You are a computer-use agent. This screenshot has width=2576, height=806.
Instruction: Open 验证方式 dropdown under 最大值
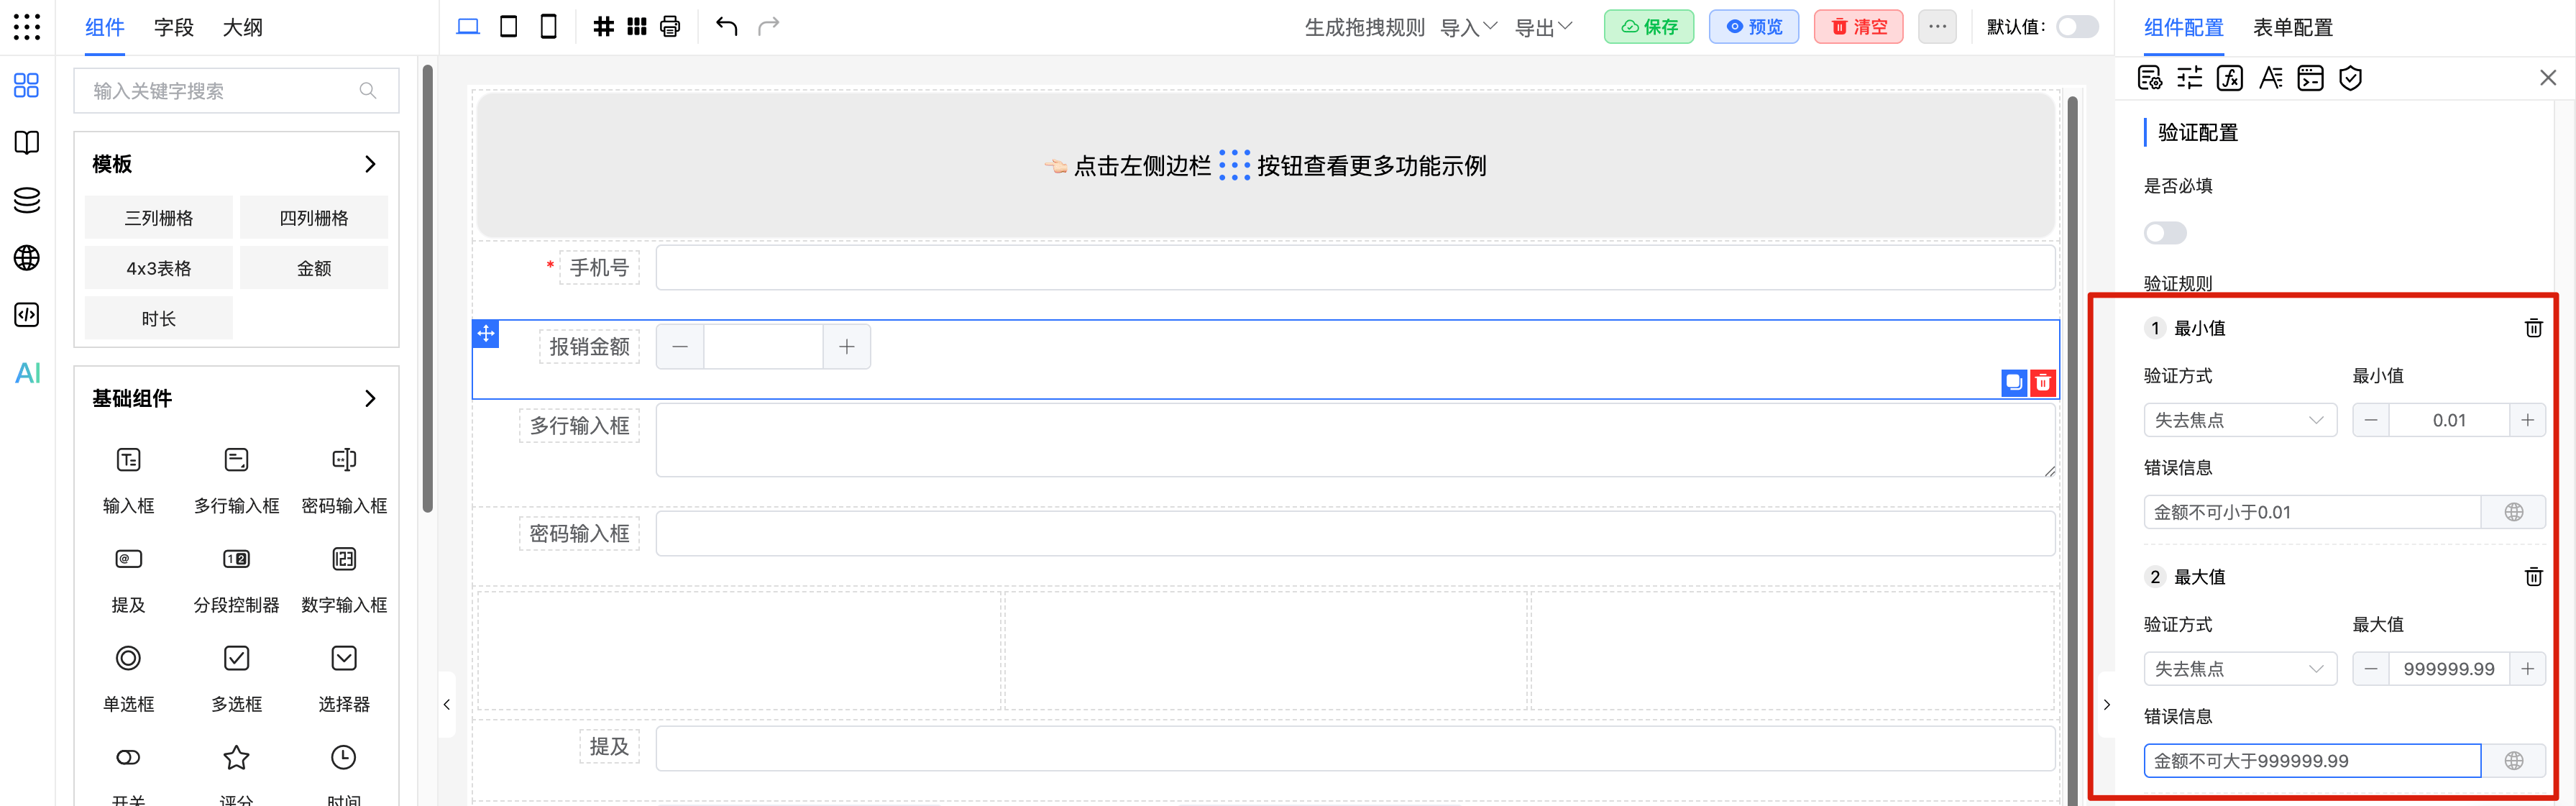[x=2239, y=669]
